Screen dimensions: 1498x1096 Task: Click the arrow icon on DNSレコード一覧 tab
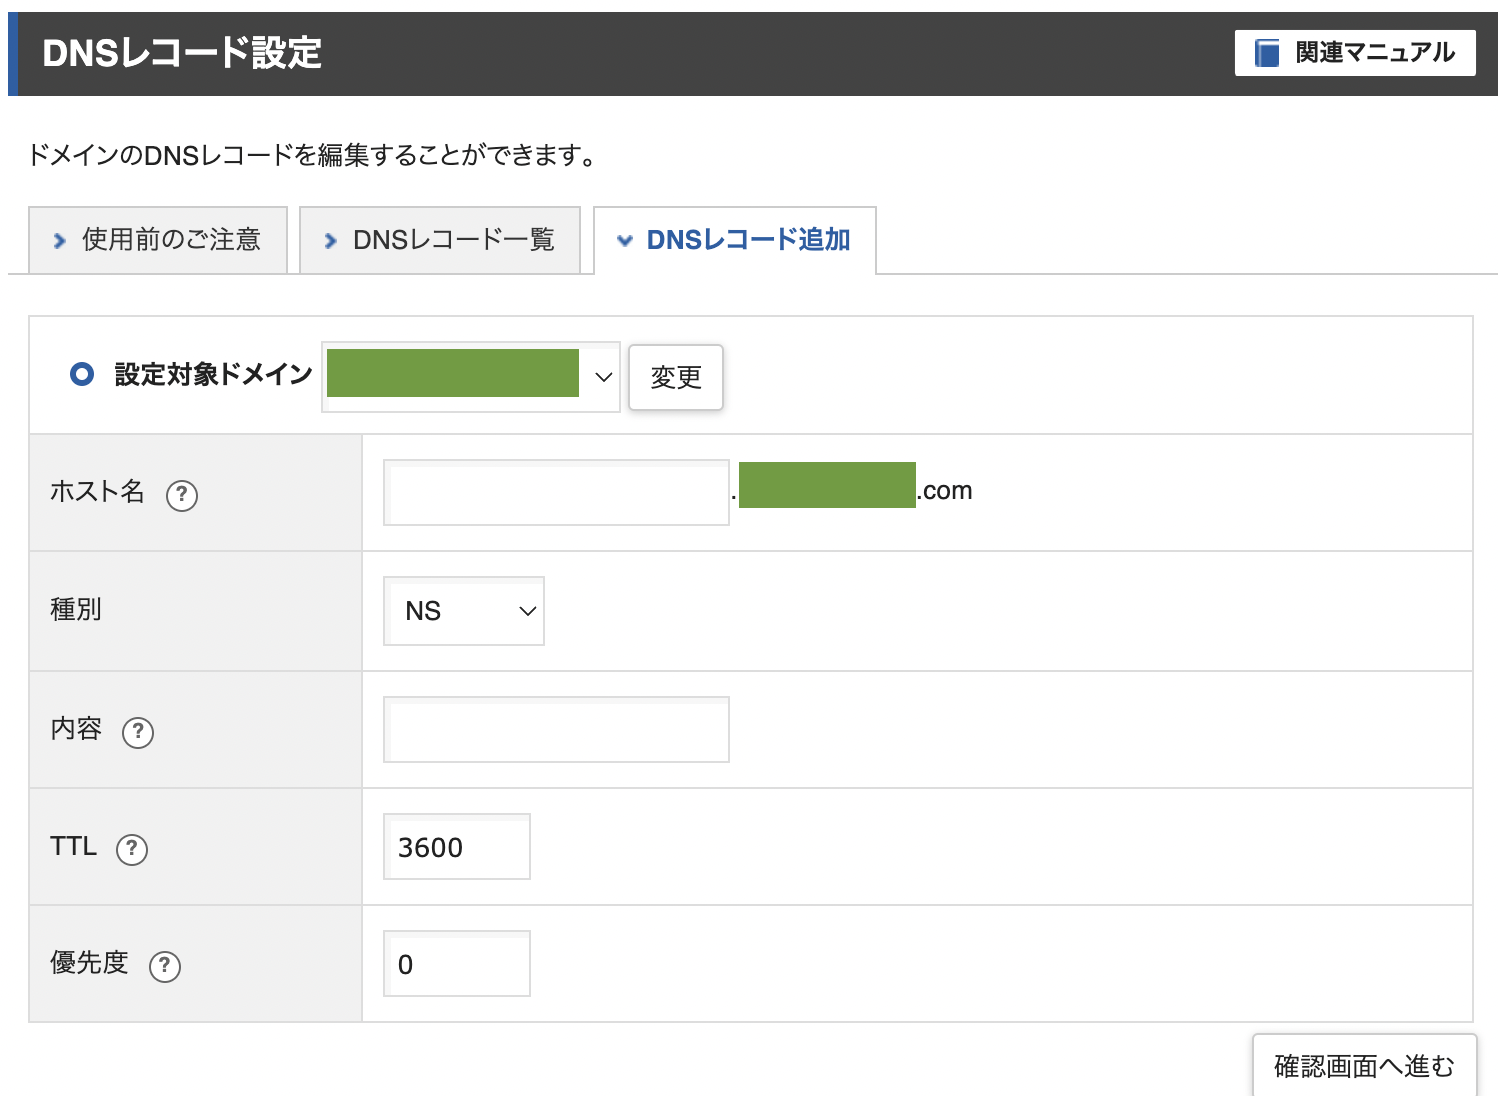pos(330,240)
